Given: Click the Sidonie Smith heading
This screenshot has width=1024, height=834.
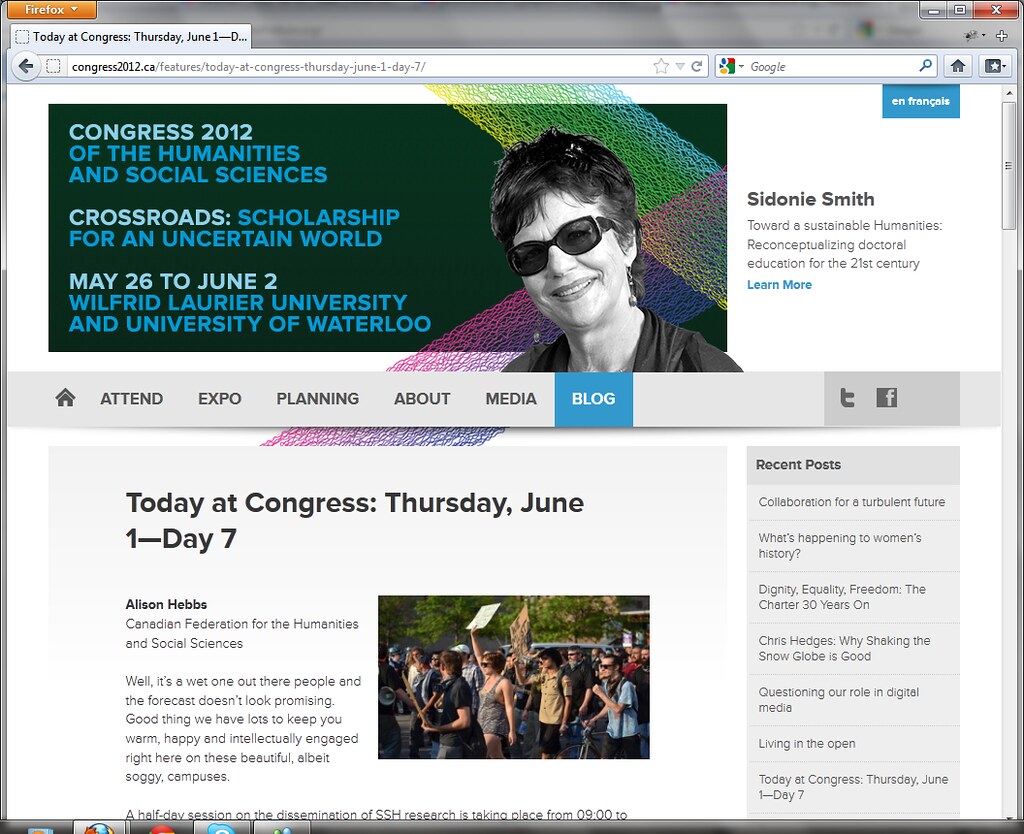Looking at the screenshot, I should tap(810, 199).
